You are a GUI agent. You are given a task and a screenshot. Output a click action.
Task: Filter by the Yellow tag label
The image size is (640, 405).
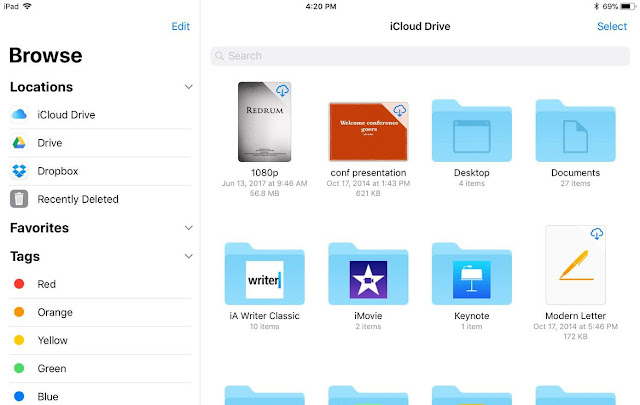53,340
